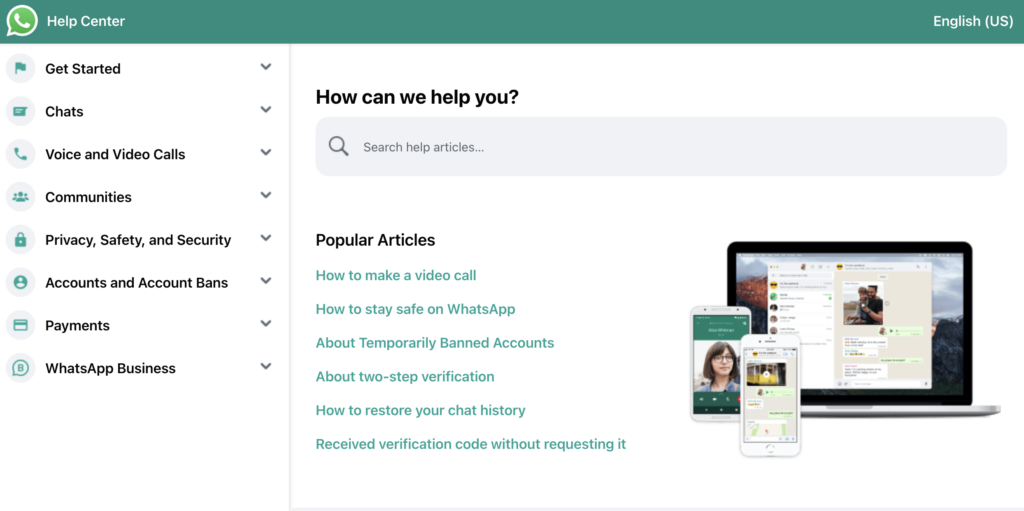Click the WhatsApp Business B icon
The height and width of the screenshot is (511, 1024).
20,368
